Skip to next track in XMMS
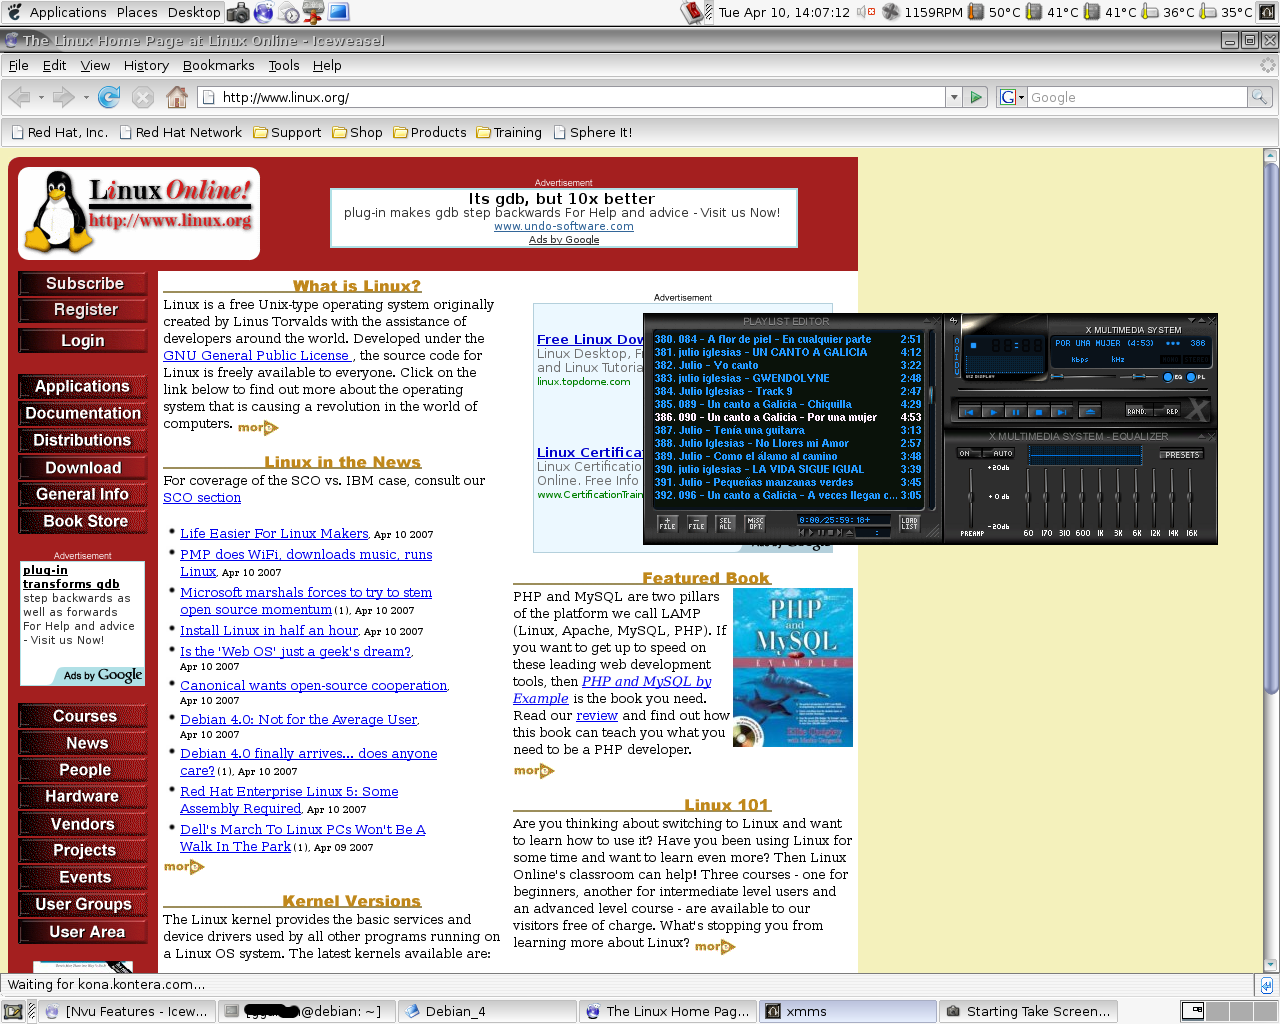Image resolution: width=1280 pixels, height=1024 pixels. click(1062, 412)
